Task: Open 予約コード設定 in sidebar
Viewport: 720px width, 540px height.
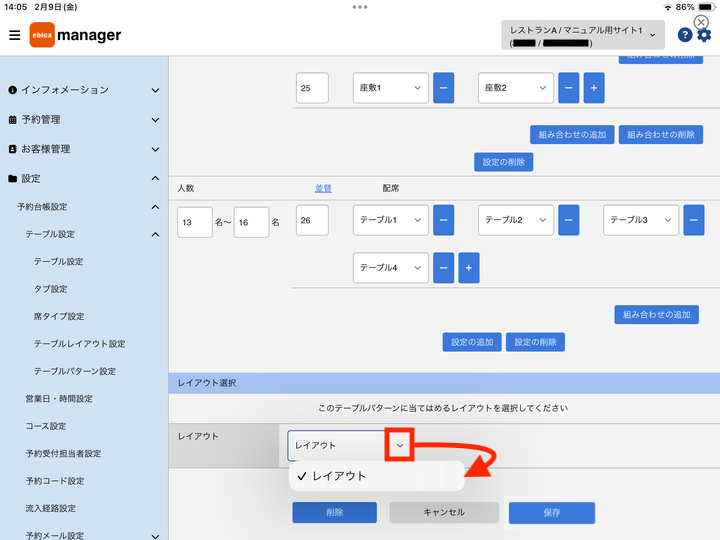Action: tap(55, 481)
